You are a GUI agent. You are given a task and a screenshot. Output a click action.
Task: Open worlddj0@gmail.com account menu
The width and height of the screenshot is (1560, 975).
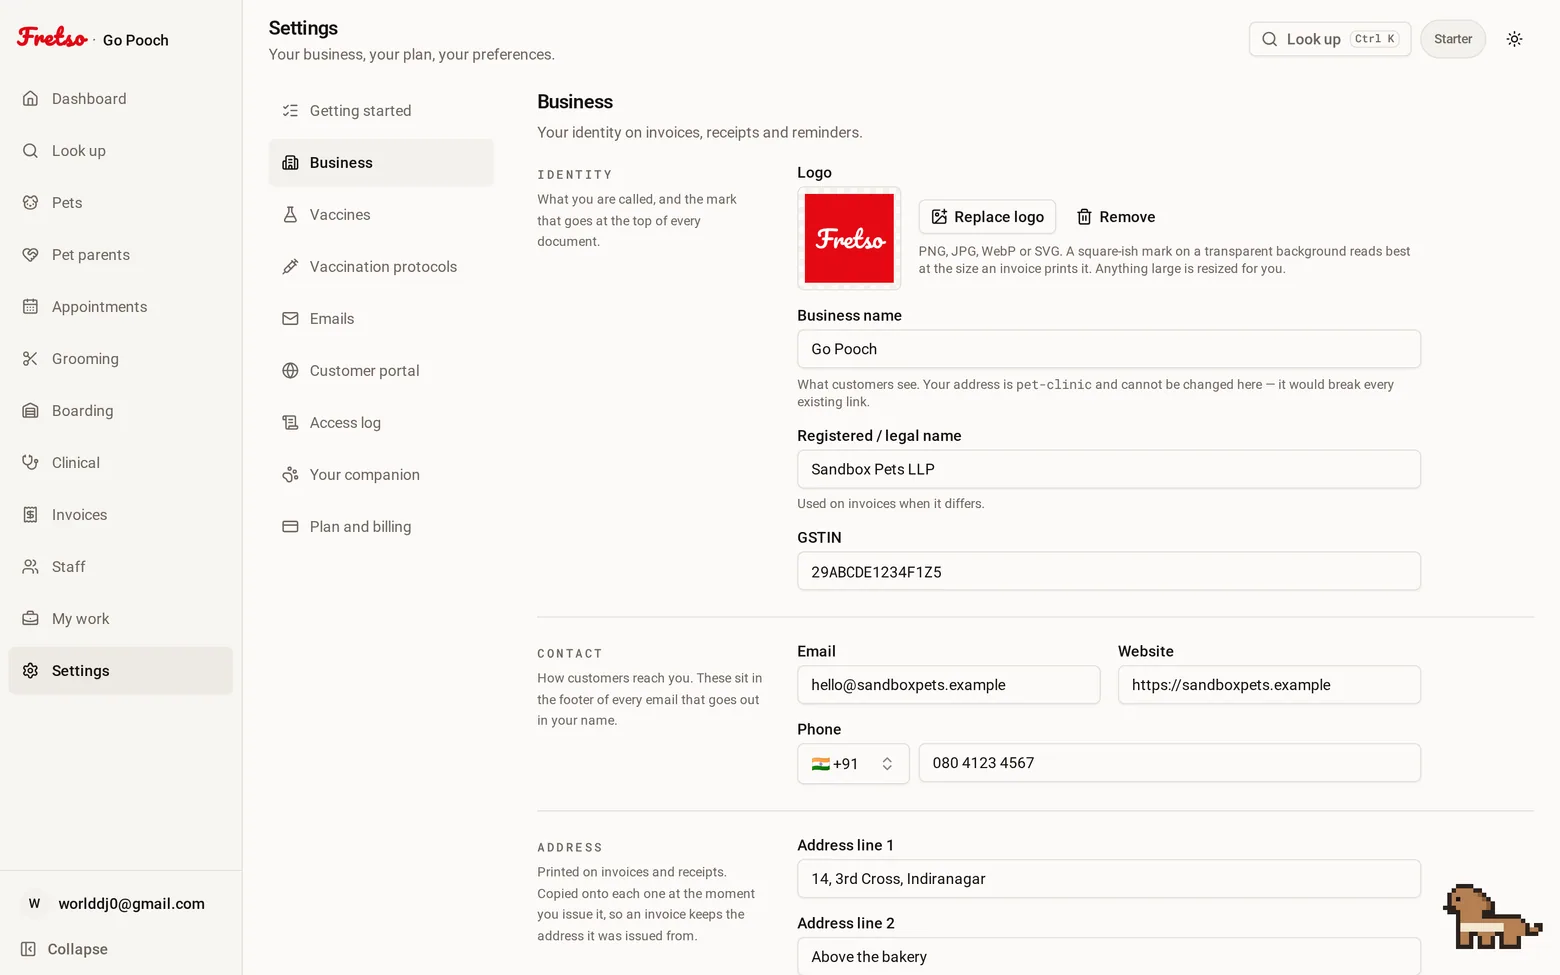pos(120,904)
